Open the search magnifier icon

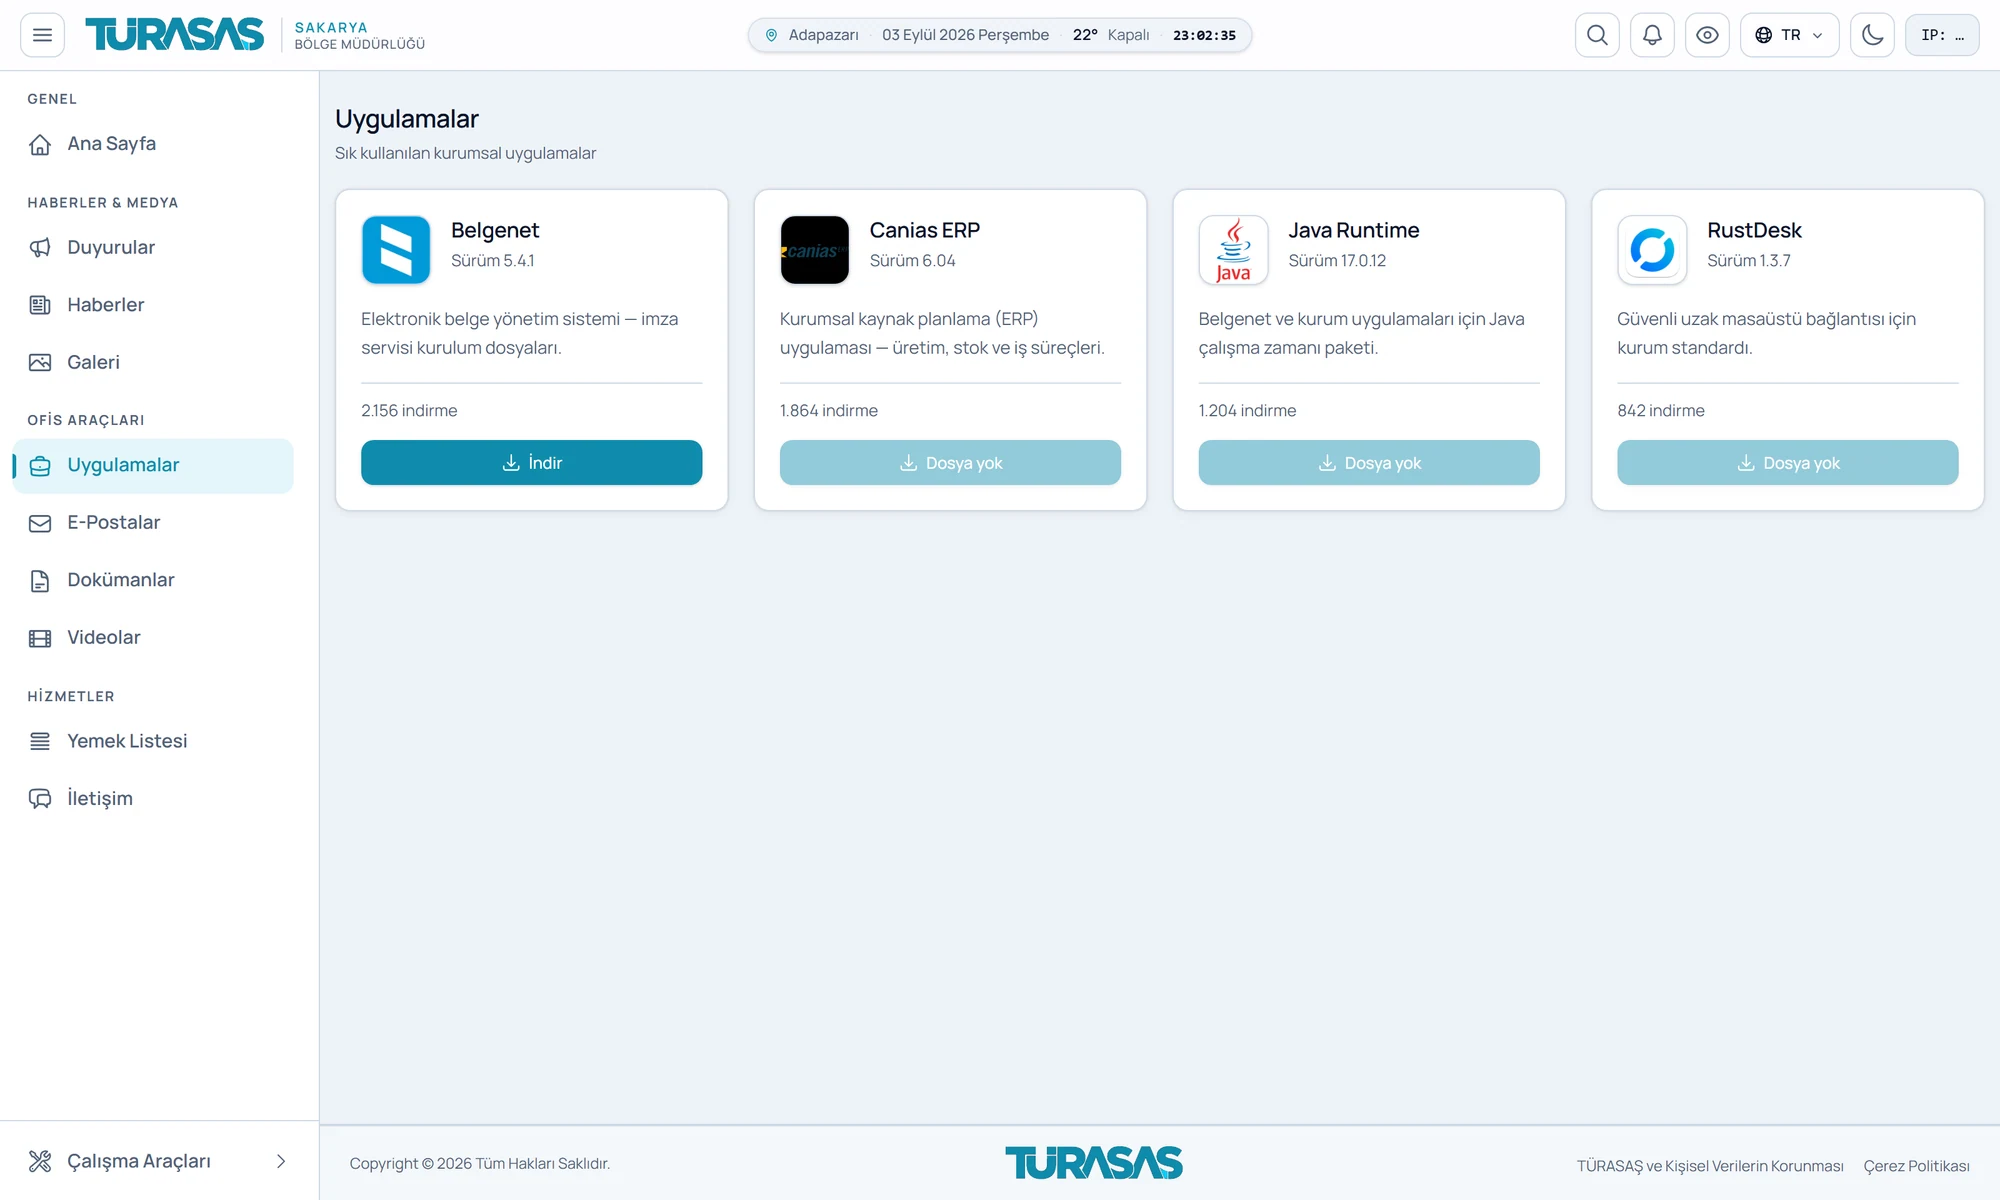[1597, 35]
